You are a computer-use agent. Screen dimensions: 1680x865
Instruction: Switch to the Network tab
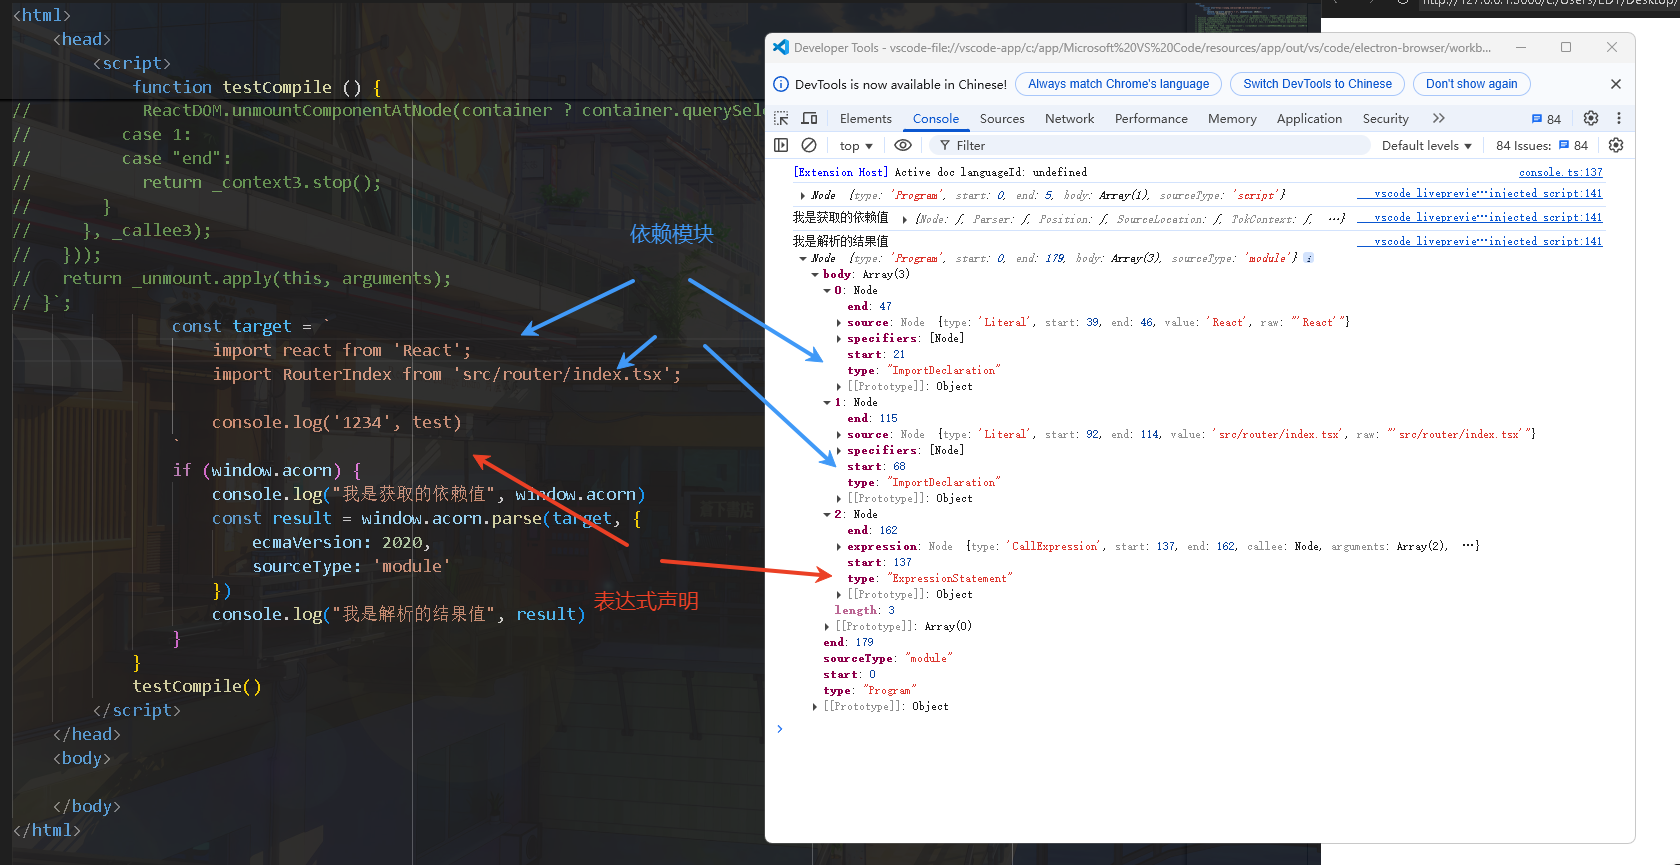pos(1070,118)
